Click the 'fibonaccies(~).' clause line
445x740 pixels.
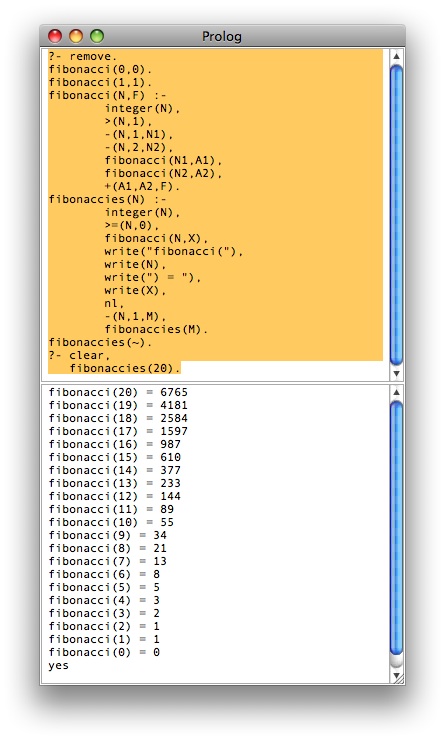[100, 342]
